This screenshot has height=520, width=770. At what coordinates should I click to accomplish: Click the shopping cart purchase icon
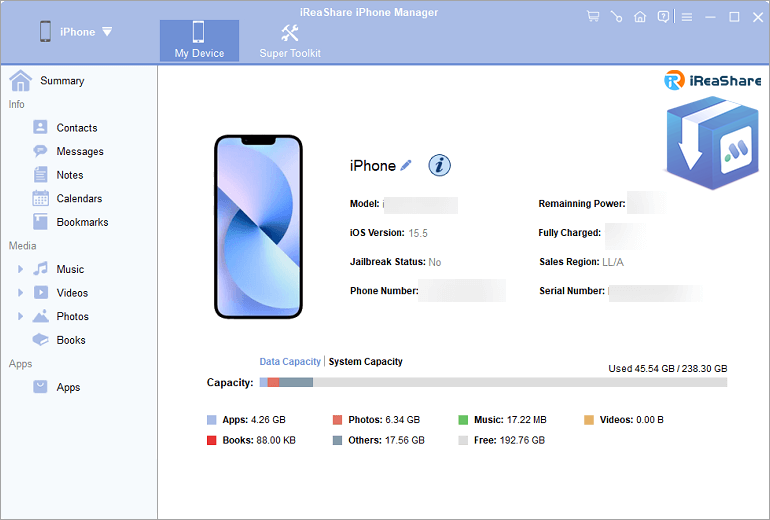point(593,17)
